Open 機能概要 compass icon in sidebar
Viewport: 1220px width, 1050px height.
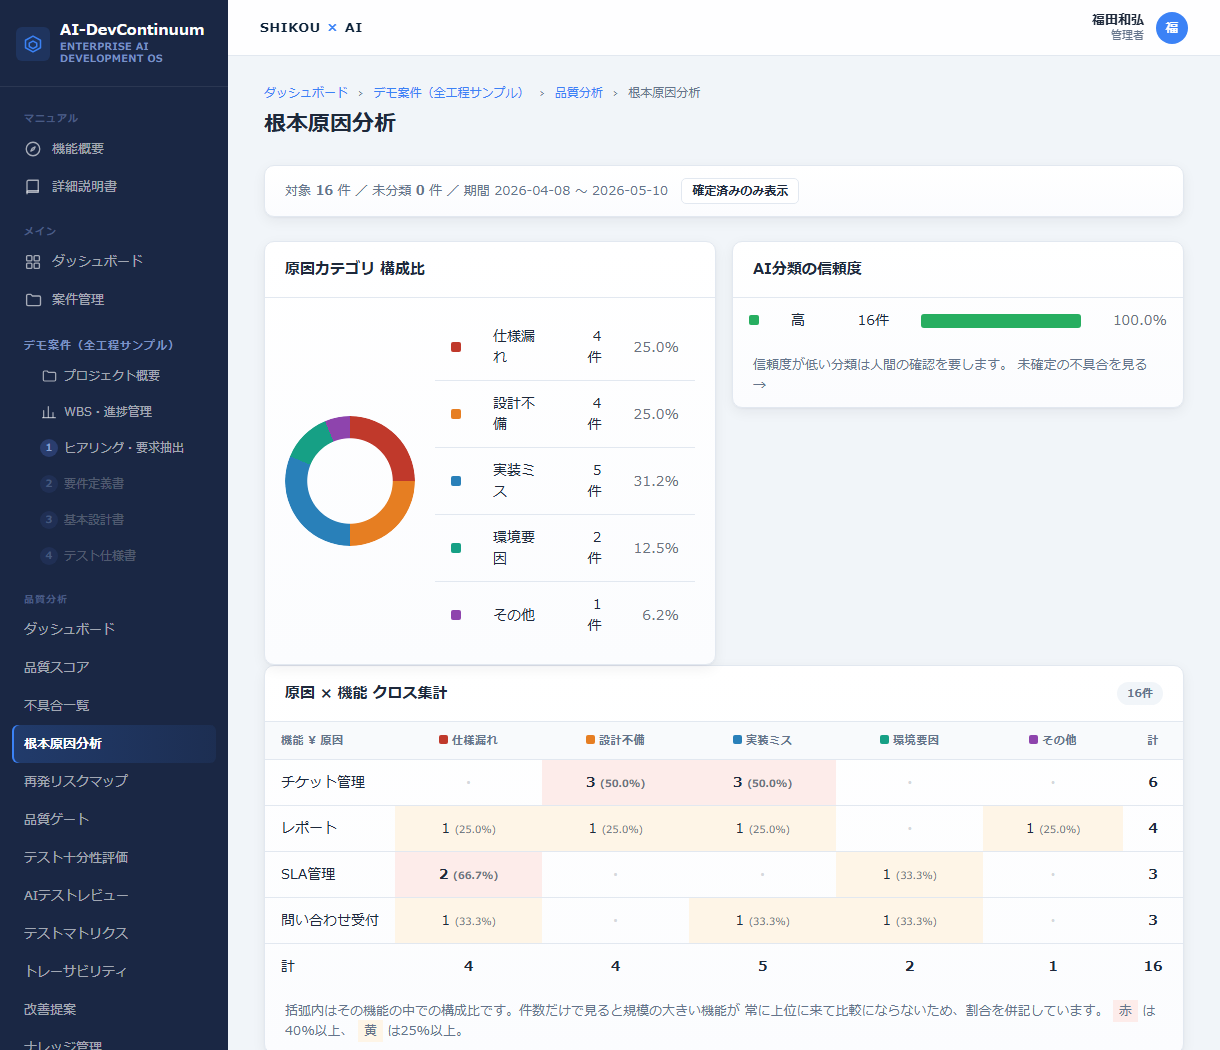pos(33,149)
